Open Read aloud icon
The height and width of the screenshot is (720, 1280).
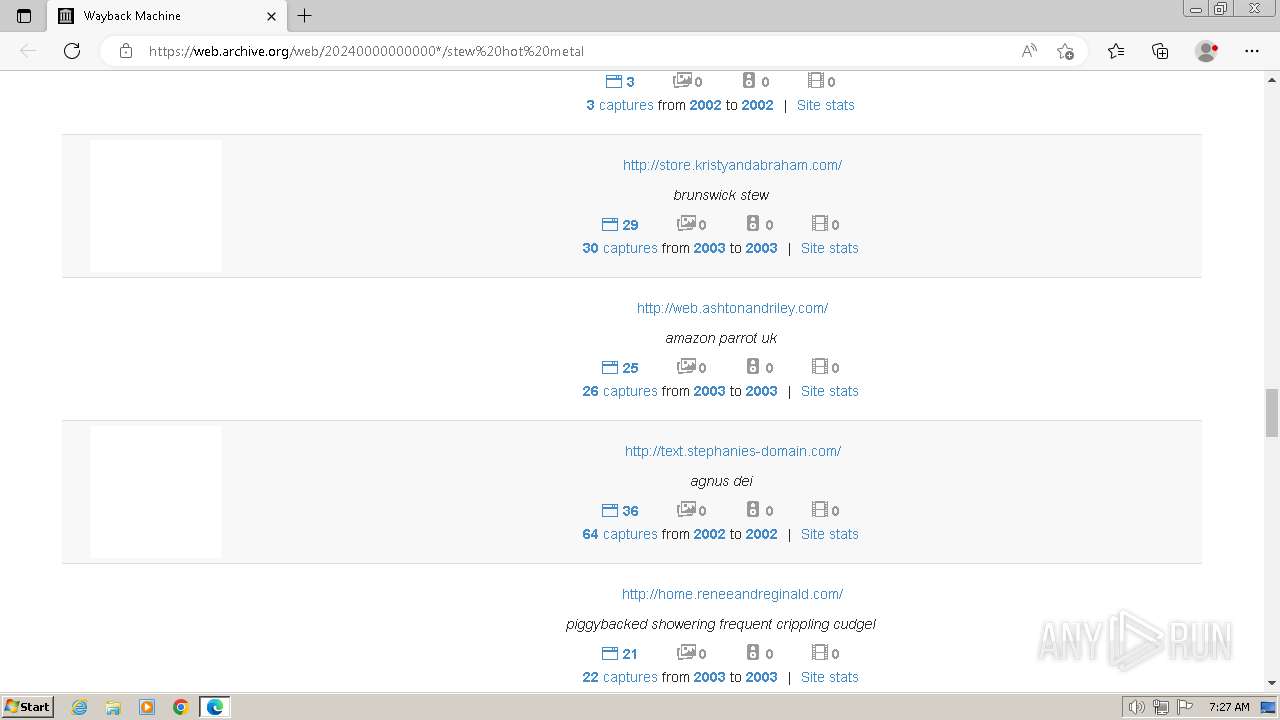(1029, 51)
